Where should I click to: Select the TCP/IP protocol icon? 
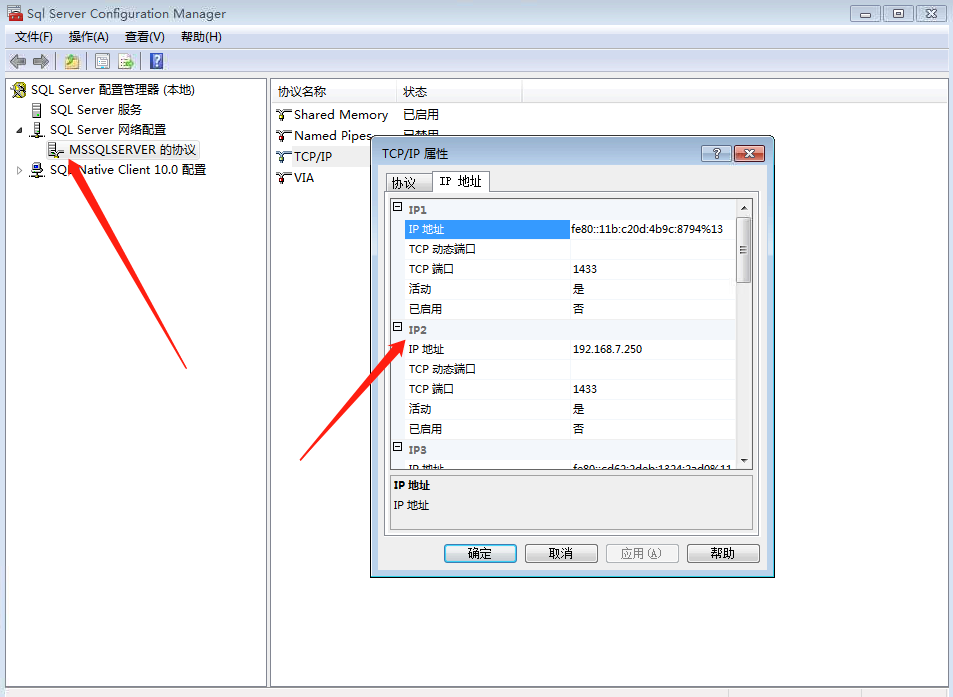(283, 156)
